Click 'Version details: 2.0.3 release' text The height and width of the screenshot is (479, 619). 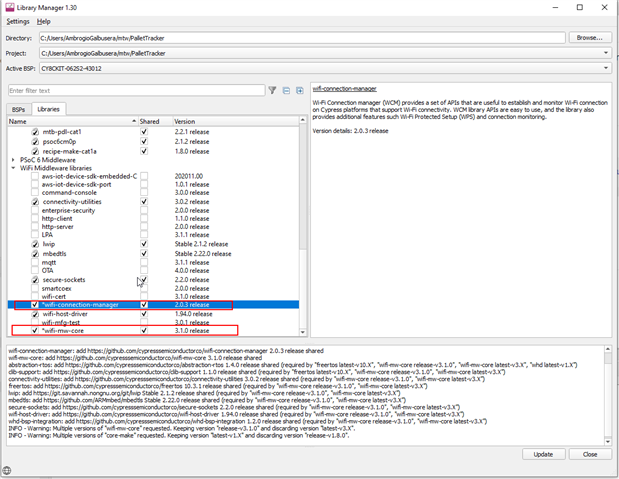click(350, 131)
